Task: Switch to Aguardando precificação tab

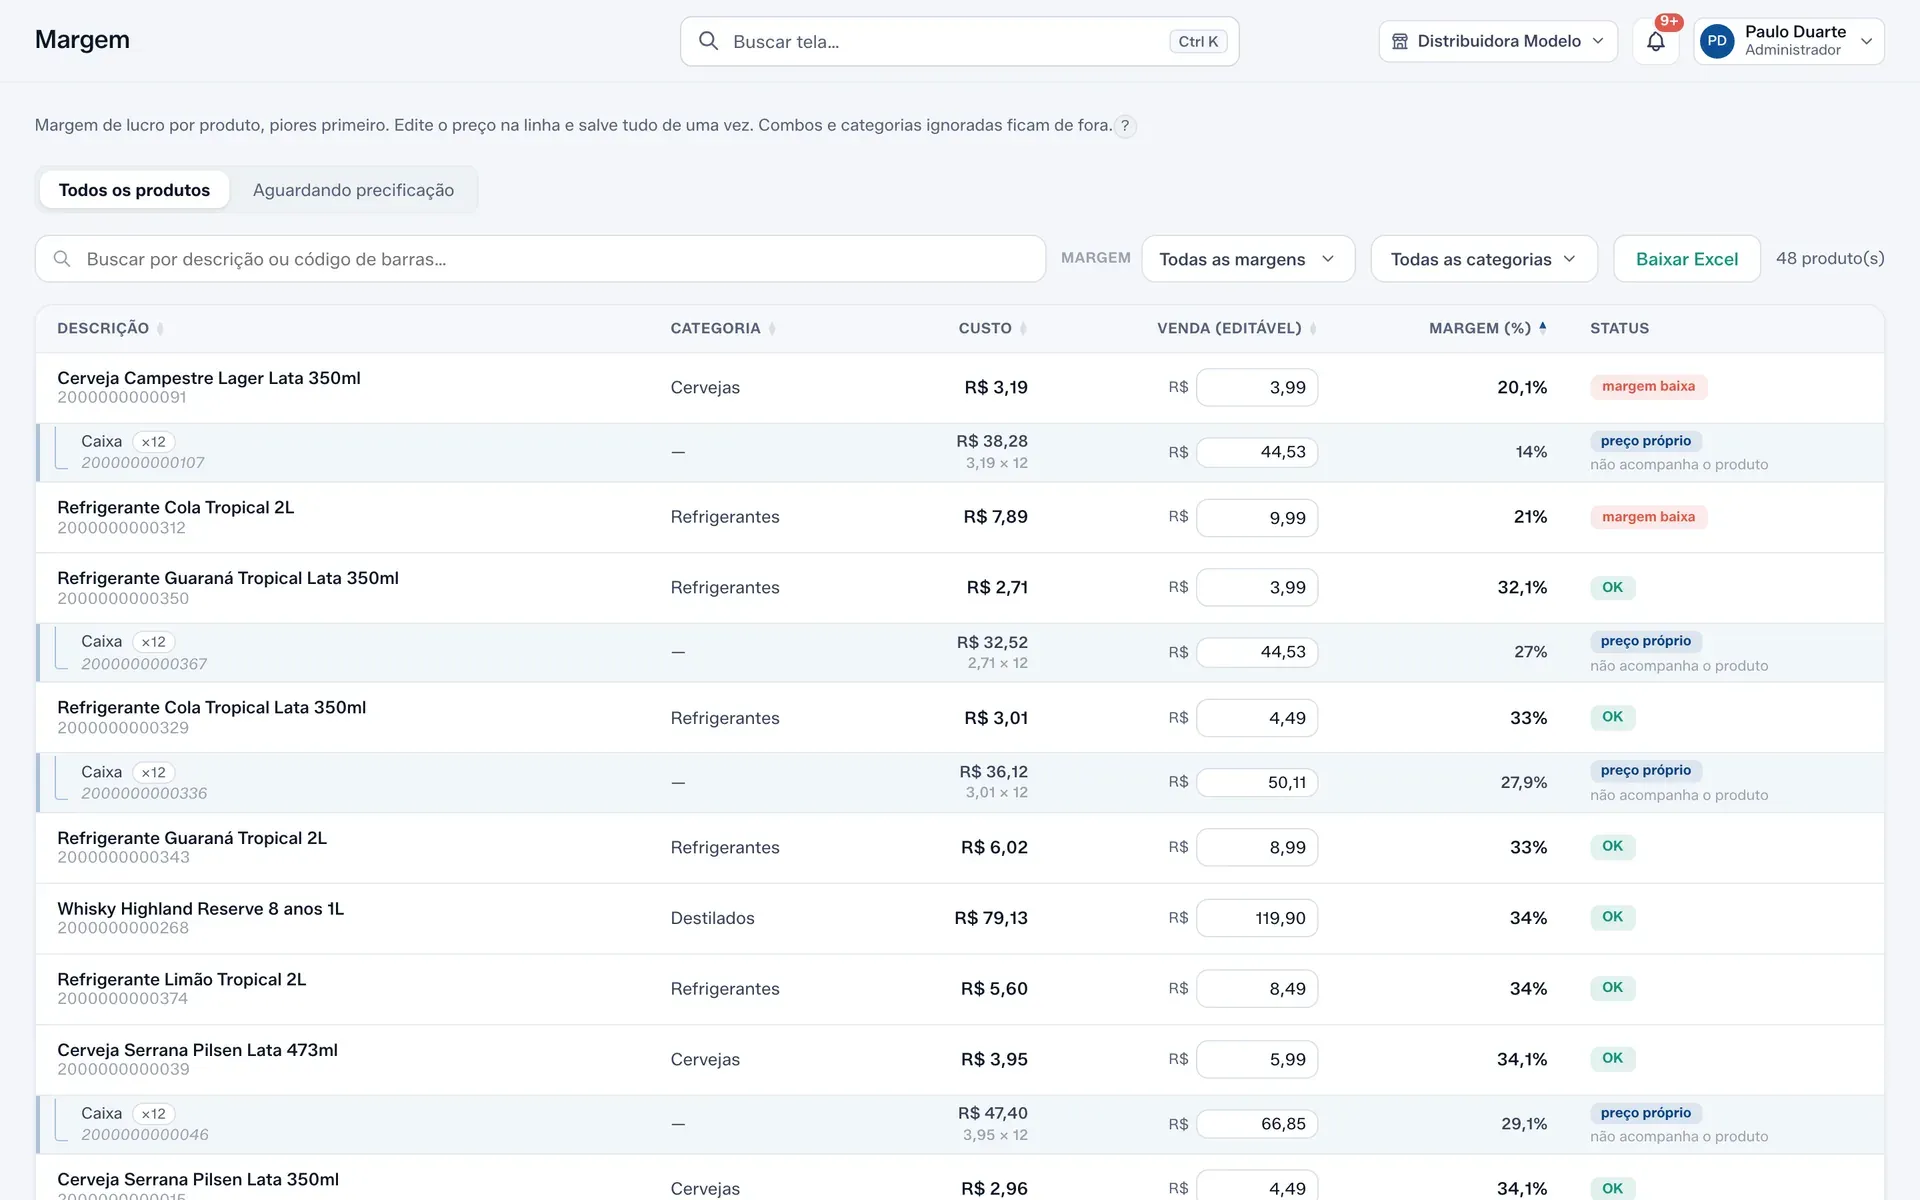Action: pos(353,190)
